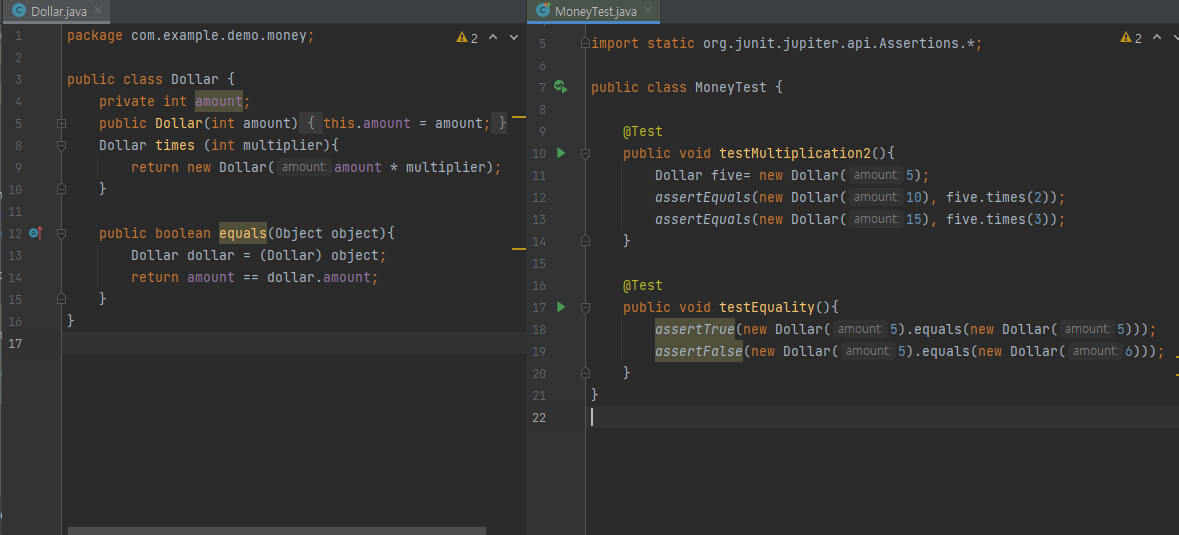Click the @Test annotation above testMultiplication2

pos(643,131)
